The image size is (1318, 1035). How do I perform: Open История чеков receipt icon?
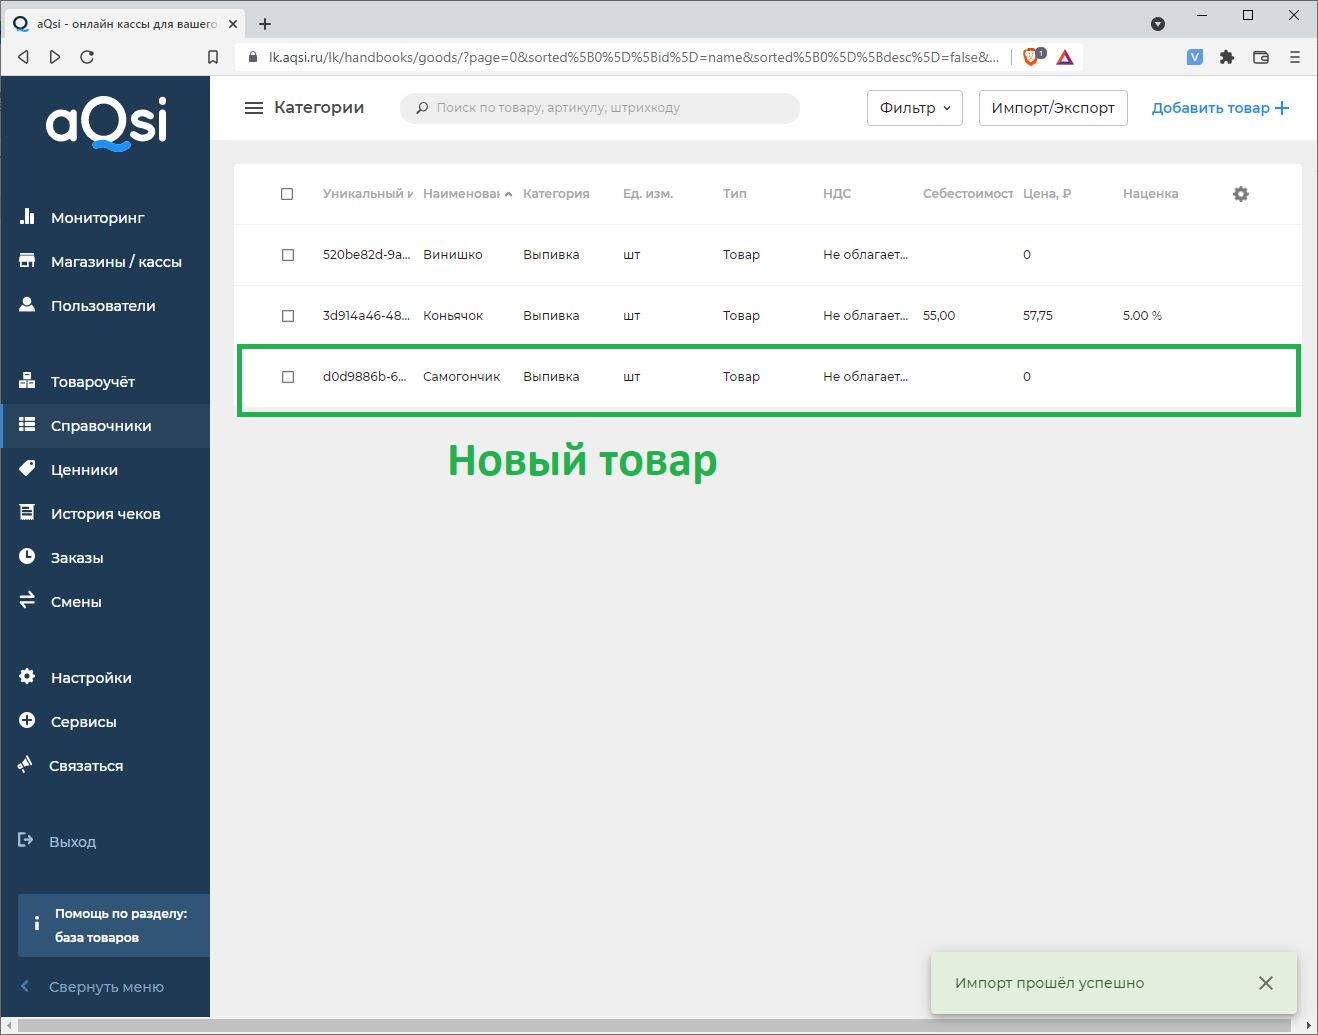26,513
